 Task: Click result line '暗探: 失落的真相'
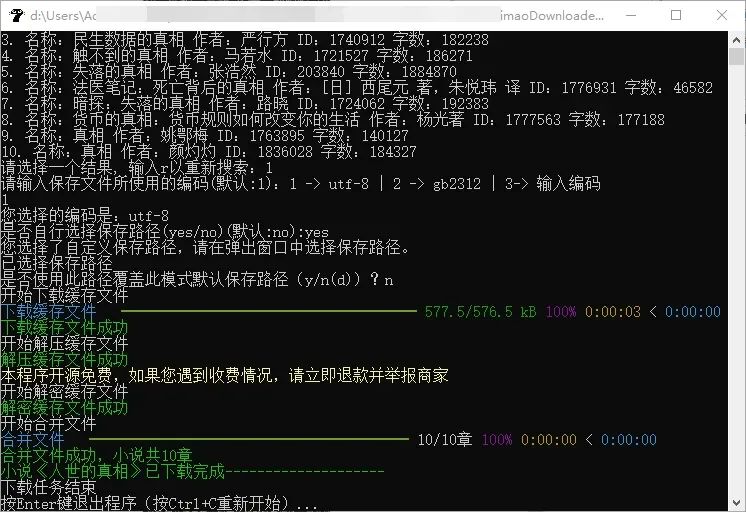pos(245,104)
